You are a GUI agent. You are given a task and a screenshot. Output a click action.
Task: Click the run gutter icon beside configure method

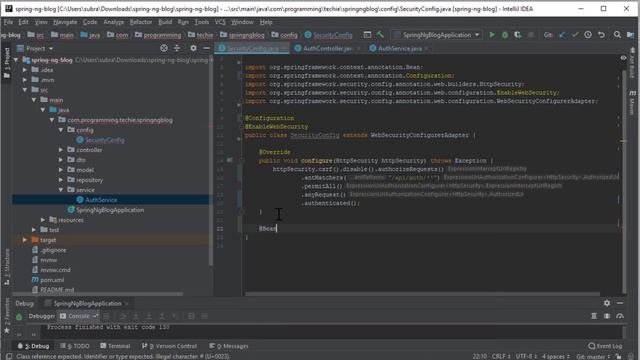coord(230,160)
